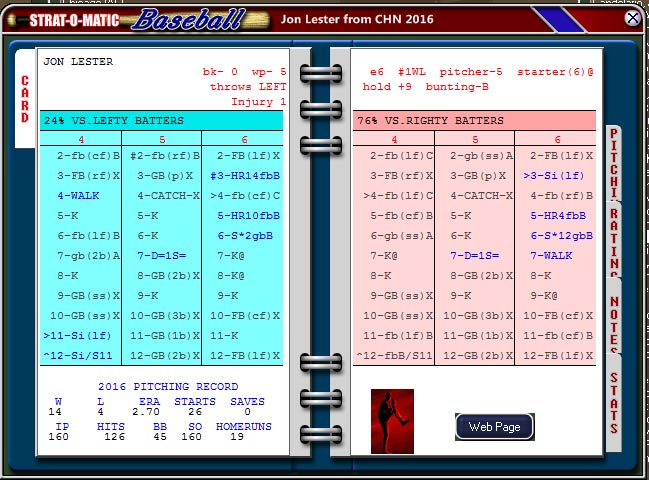The height and width of the screenshot is (480, 649).
Task: Click '7-WALK' in righty column 6
Action: click(552, 256)
